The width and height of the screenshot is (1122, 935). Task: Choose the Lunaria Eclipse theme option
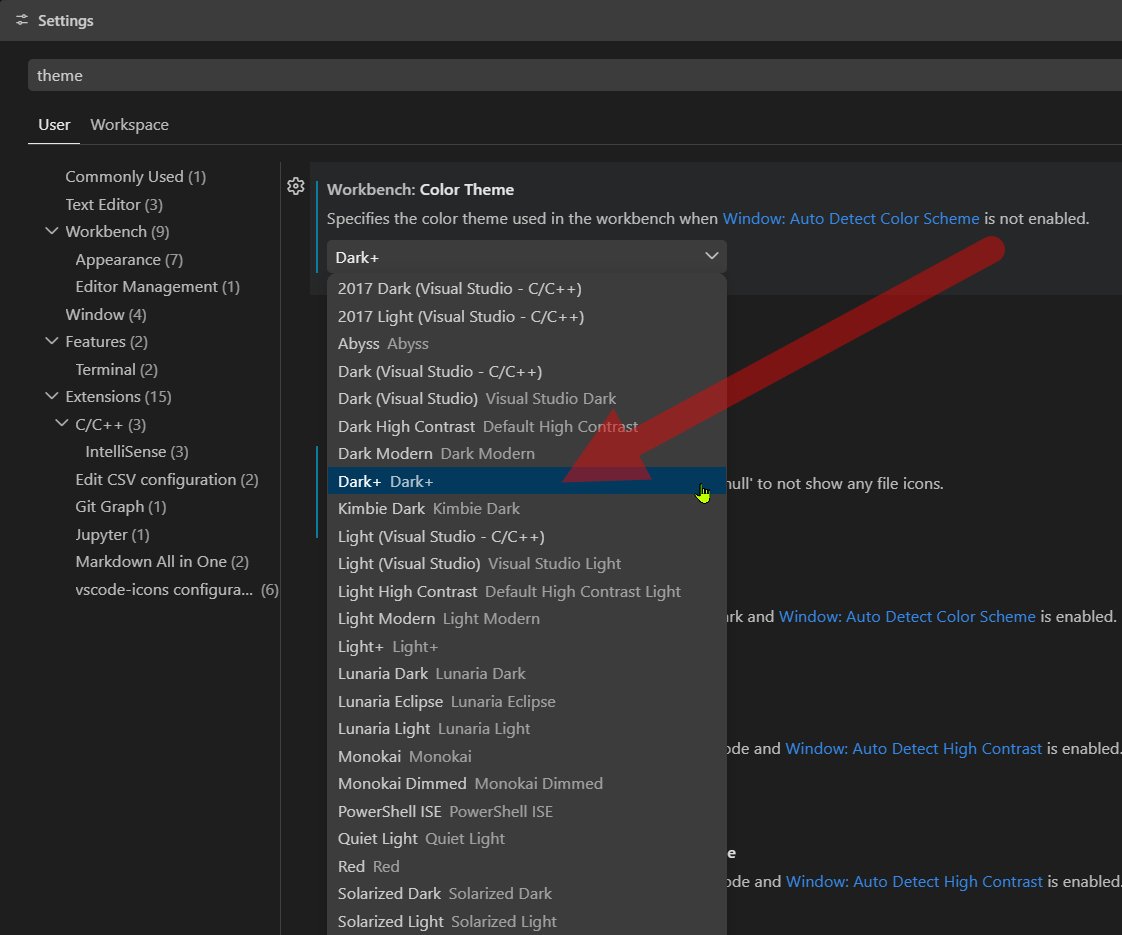[527, 702]
